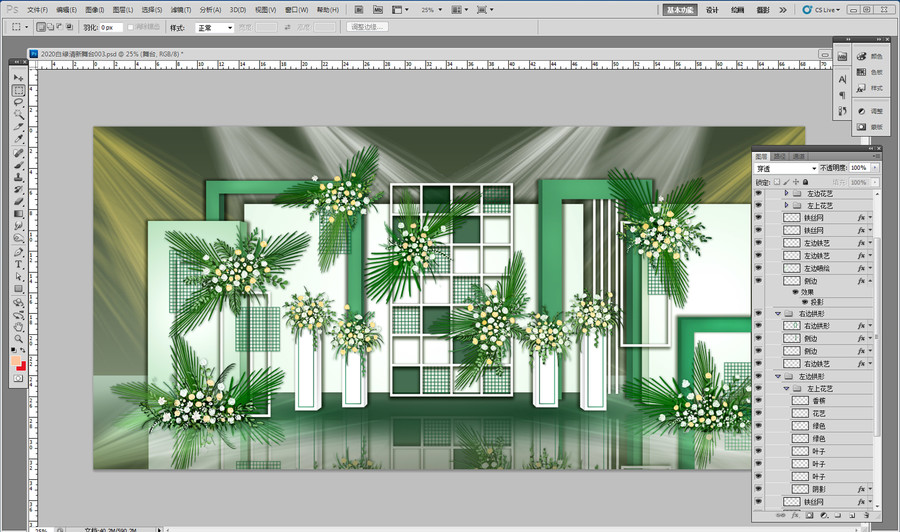Hide the 香槟 layer
Viewport: 900px width, 532px height.
[x=759, y=401]
